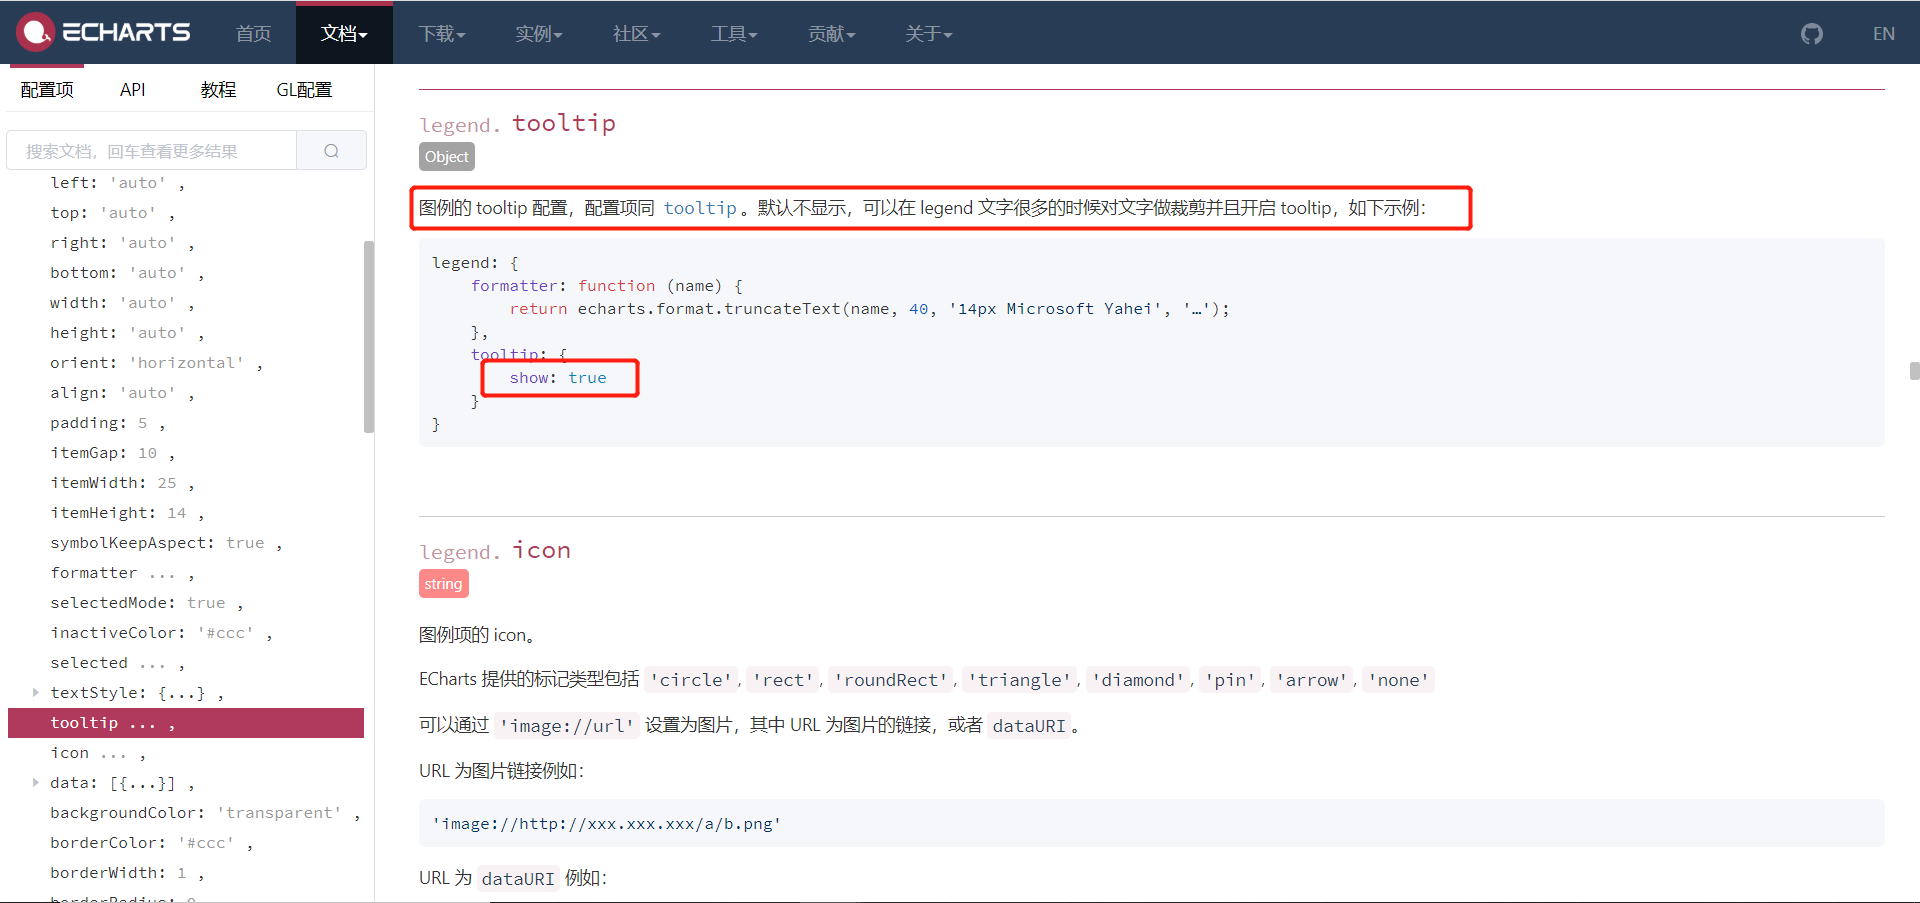Screen dimensions: 1920x903
Task: Open the 文档 dropdown menu
Action: (x=344, y=34)
